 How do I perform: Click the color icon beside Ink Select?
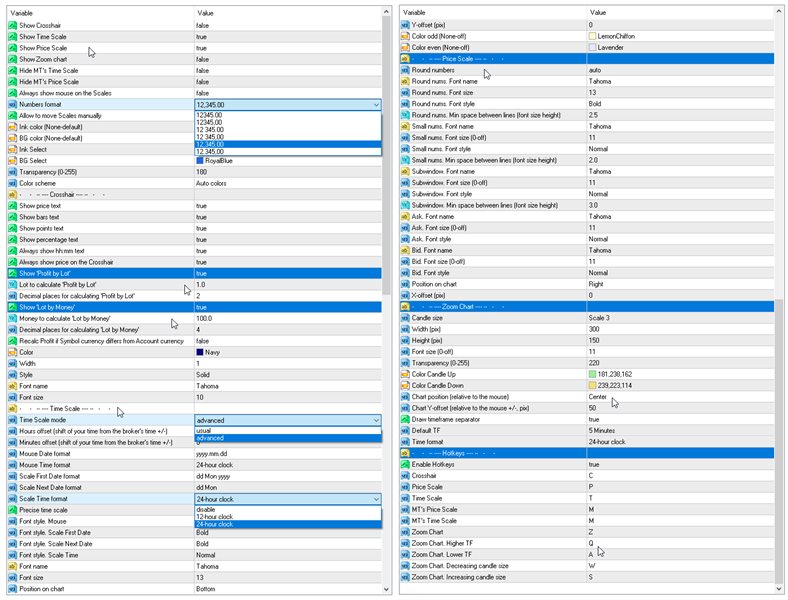[x=13, y=150]
